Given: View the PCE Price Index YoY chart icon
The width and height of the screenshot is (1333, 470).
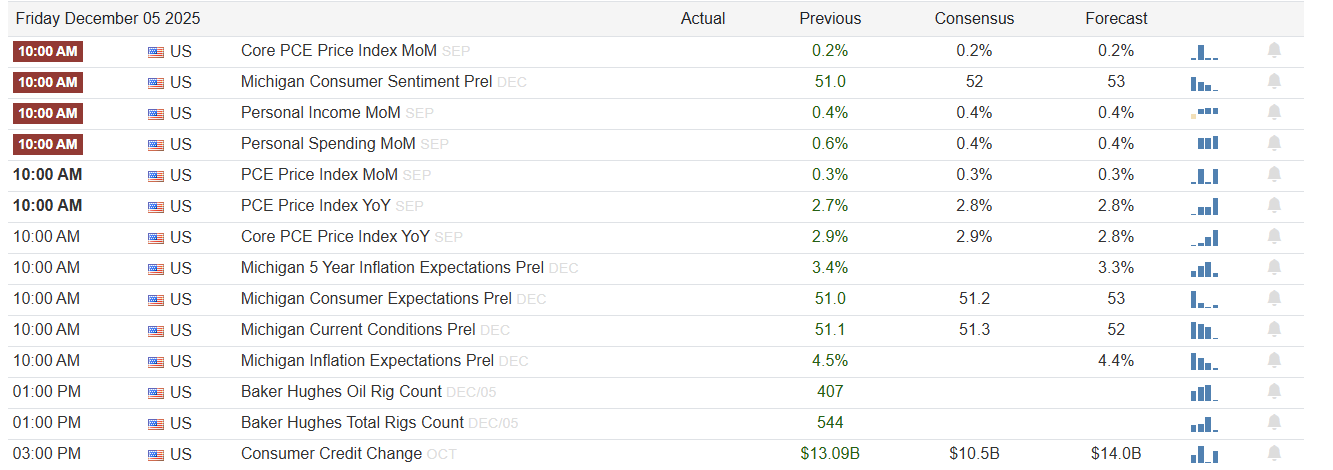Looking at the screenshot, I should pos(1204,206).
